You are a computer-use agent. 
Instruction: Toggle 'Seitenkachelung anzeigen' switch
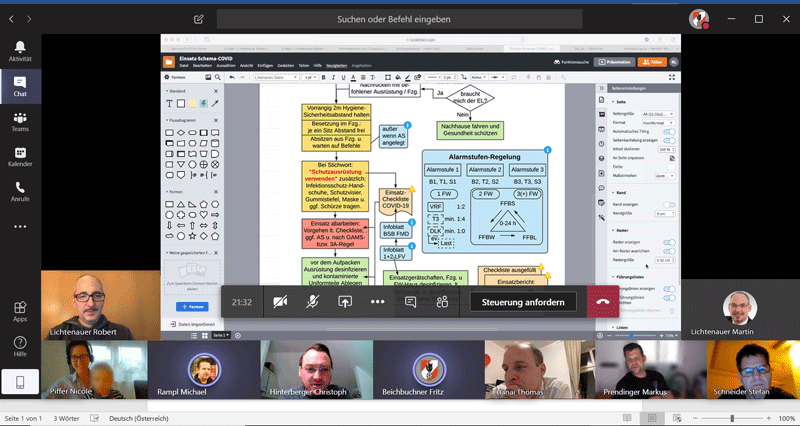click(669, 140)
